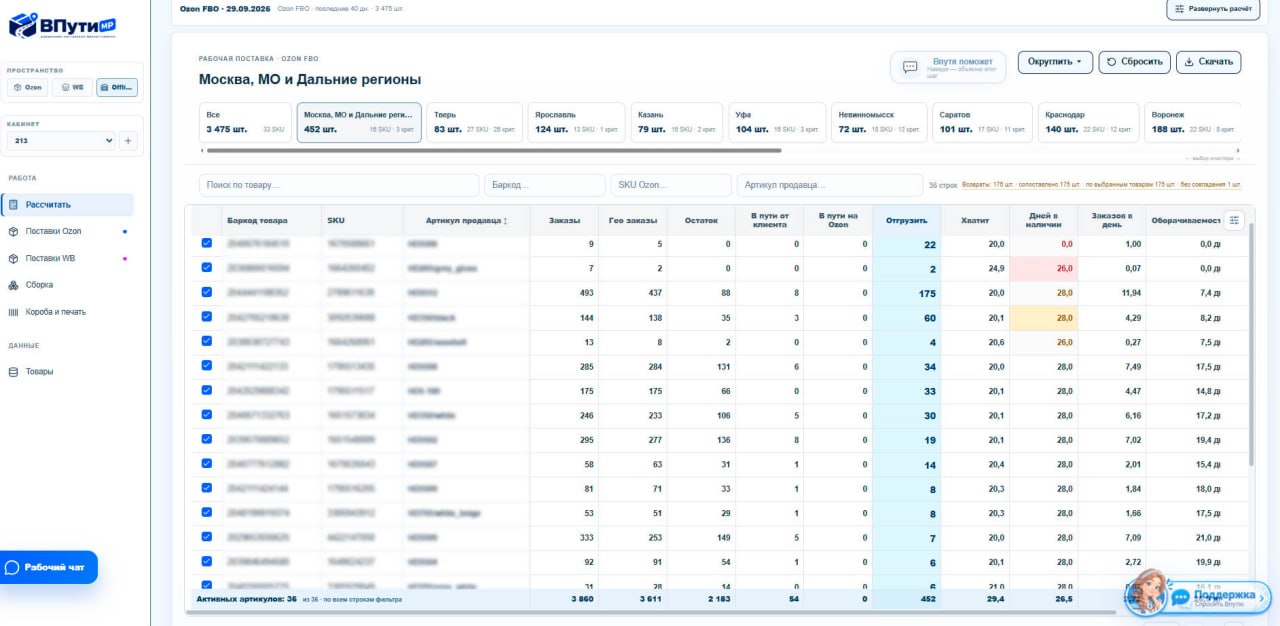Screen dimensions: 1280x626
Task: Uncheck the row with 333 orders
Action: point(207,537)
